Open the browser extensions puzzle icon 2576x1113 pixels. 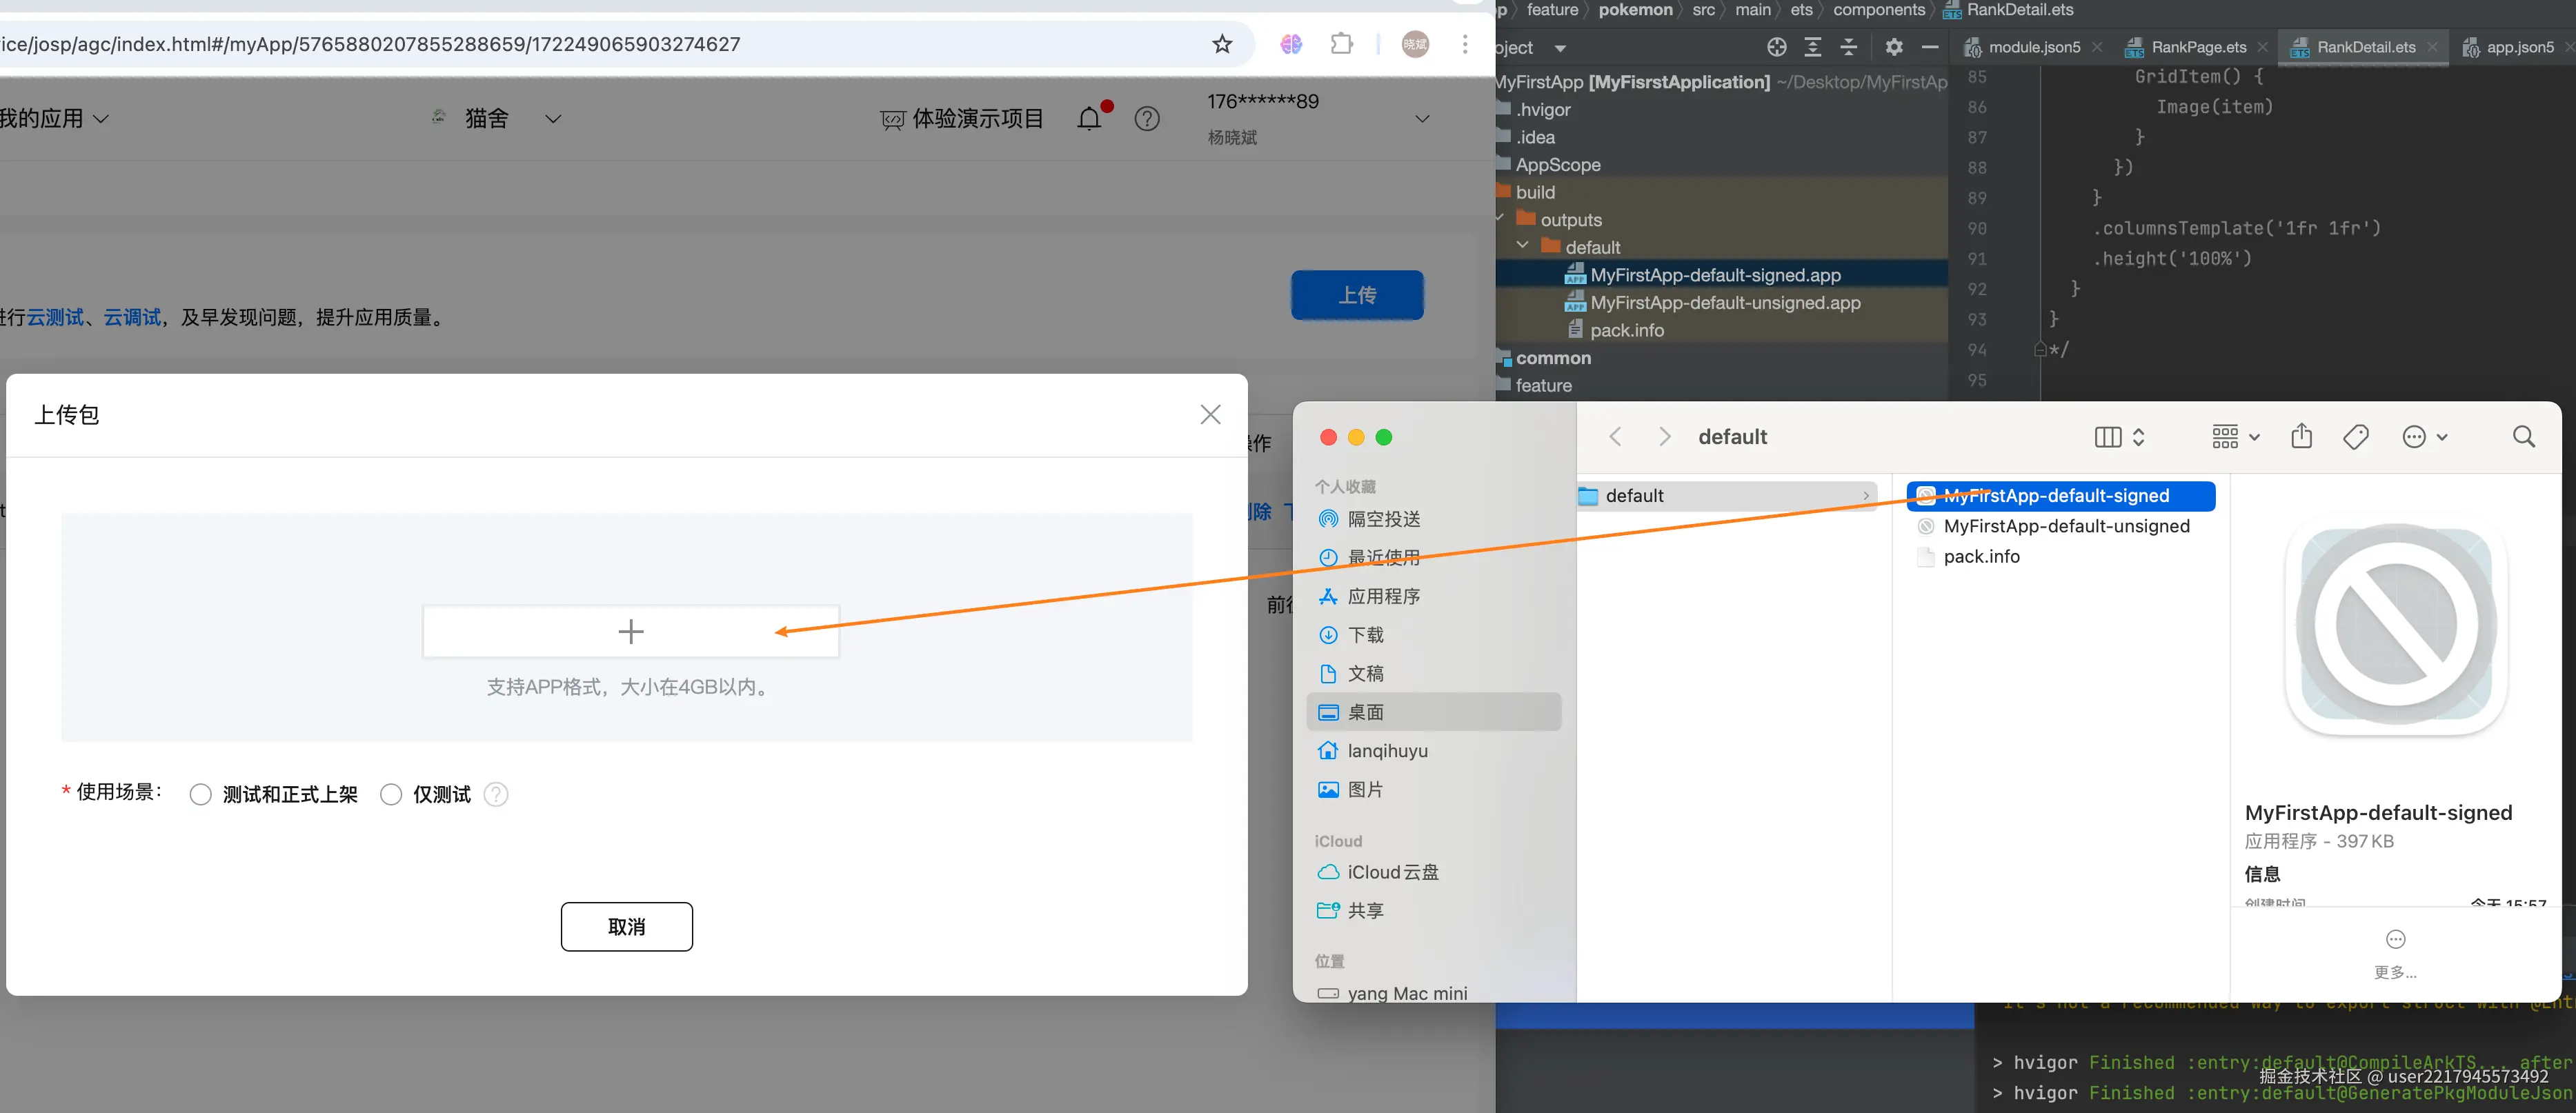(1342, 44)
